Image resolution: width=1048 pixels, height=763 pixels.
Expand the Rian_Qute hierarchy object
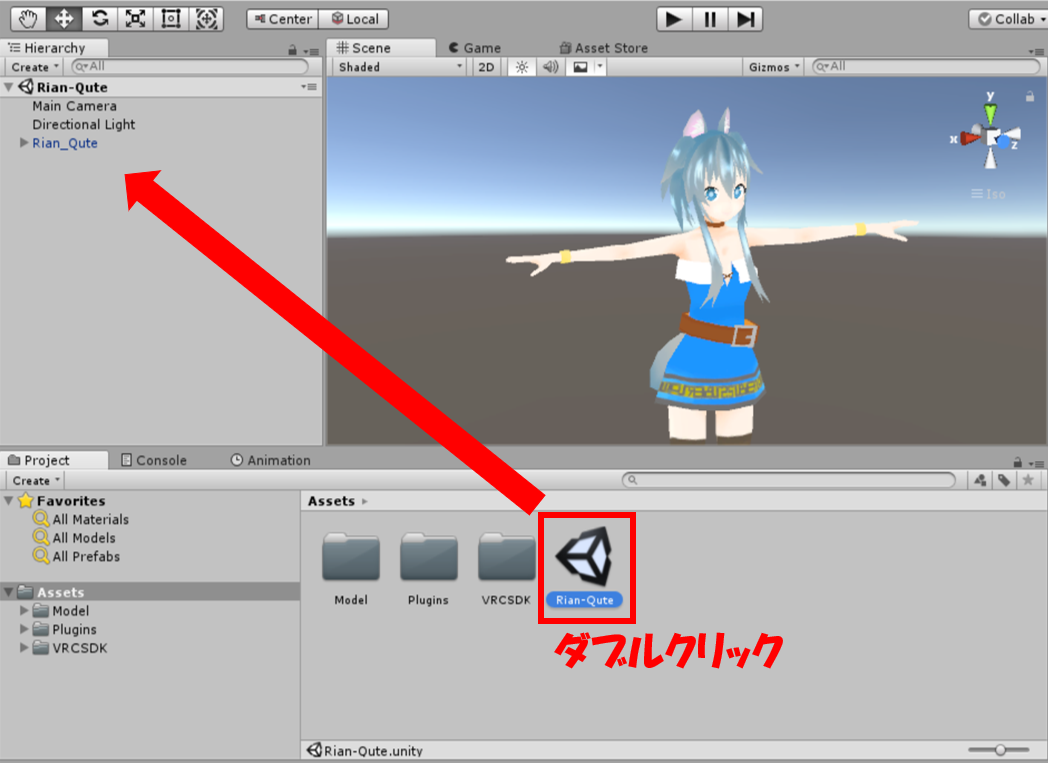point(24,143)
